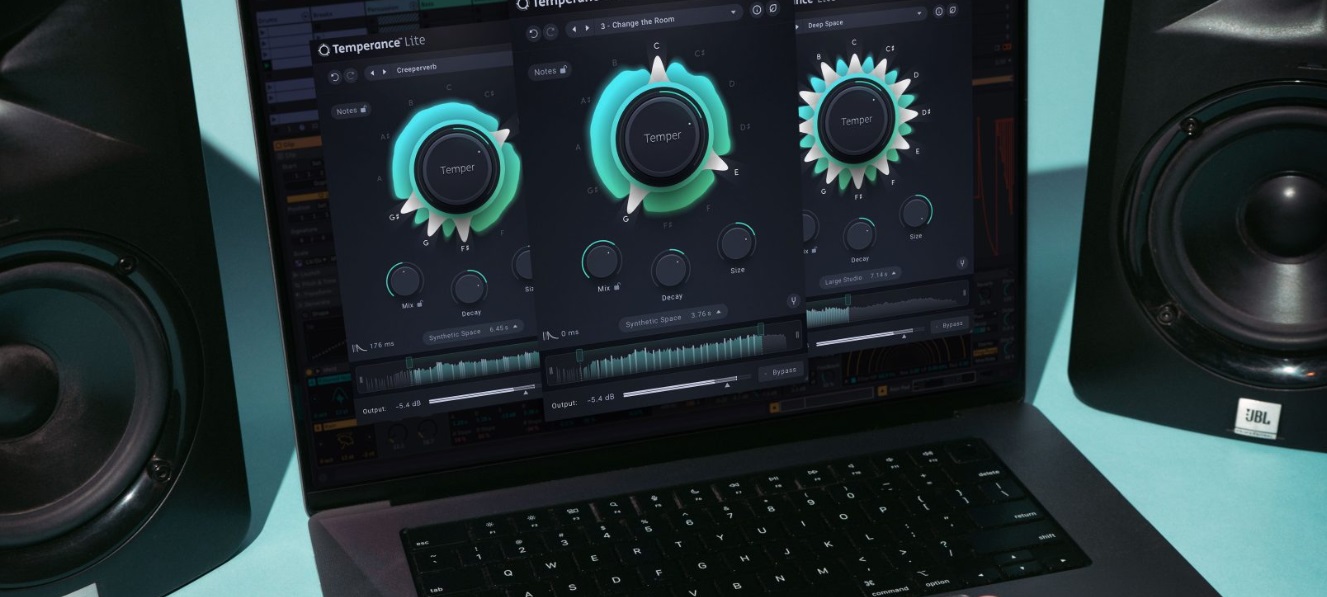Viewport: 1327px width, 597px height.
Task: Click Decay knob in Creeperverb window
Action: [x=469, y=288]
